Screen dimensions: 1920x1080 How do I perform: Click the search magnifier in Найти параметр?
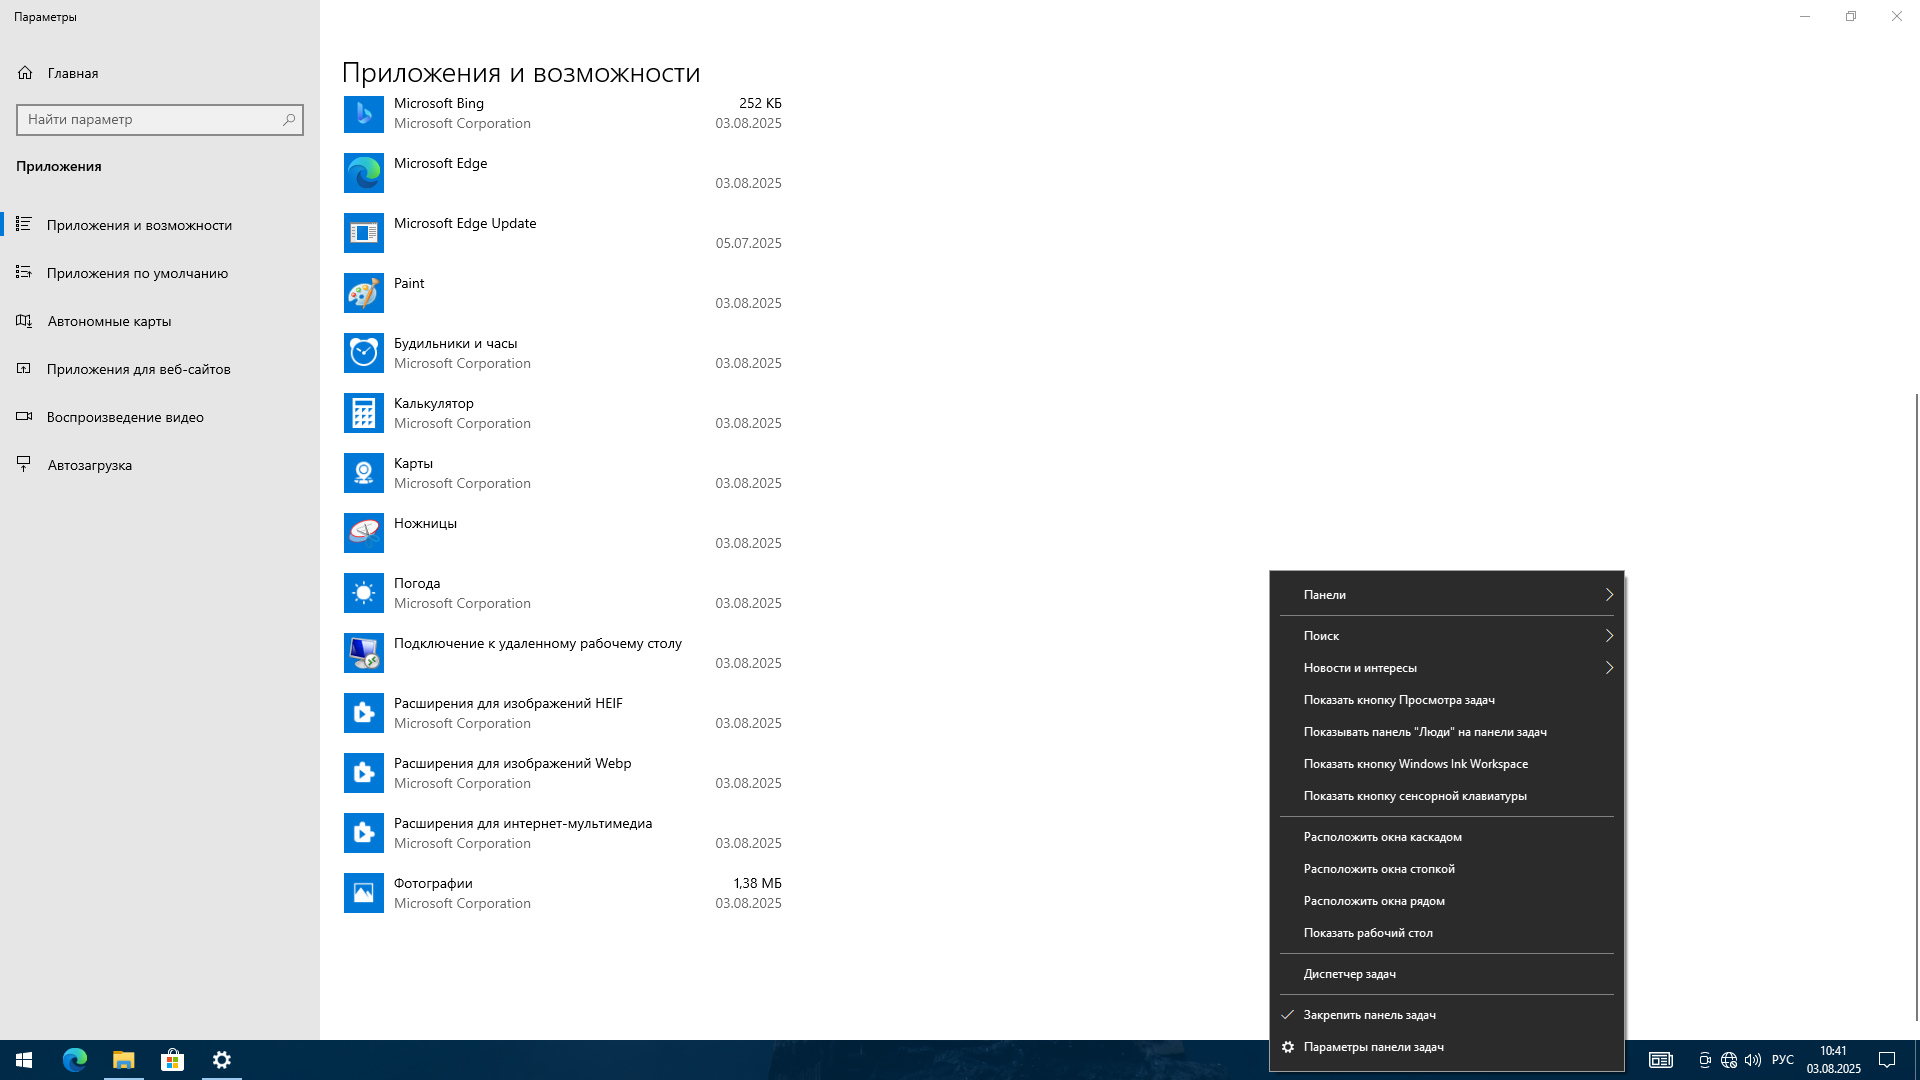(289, 119)
